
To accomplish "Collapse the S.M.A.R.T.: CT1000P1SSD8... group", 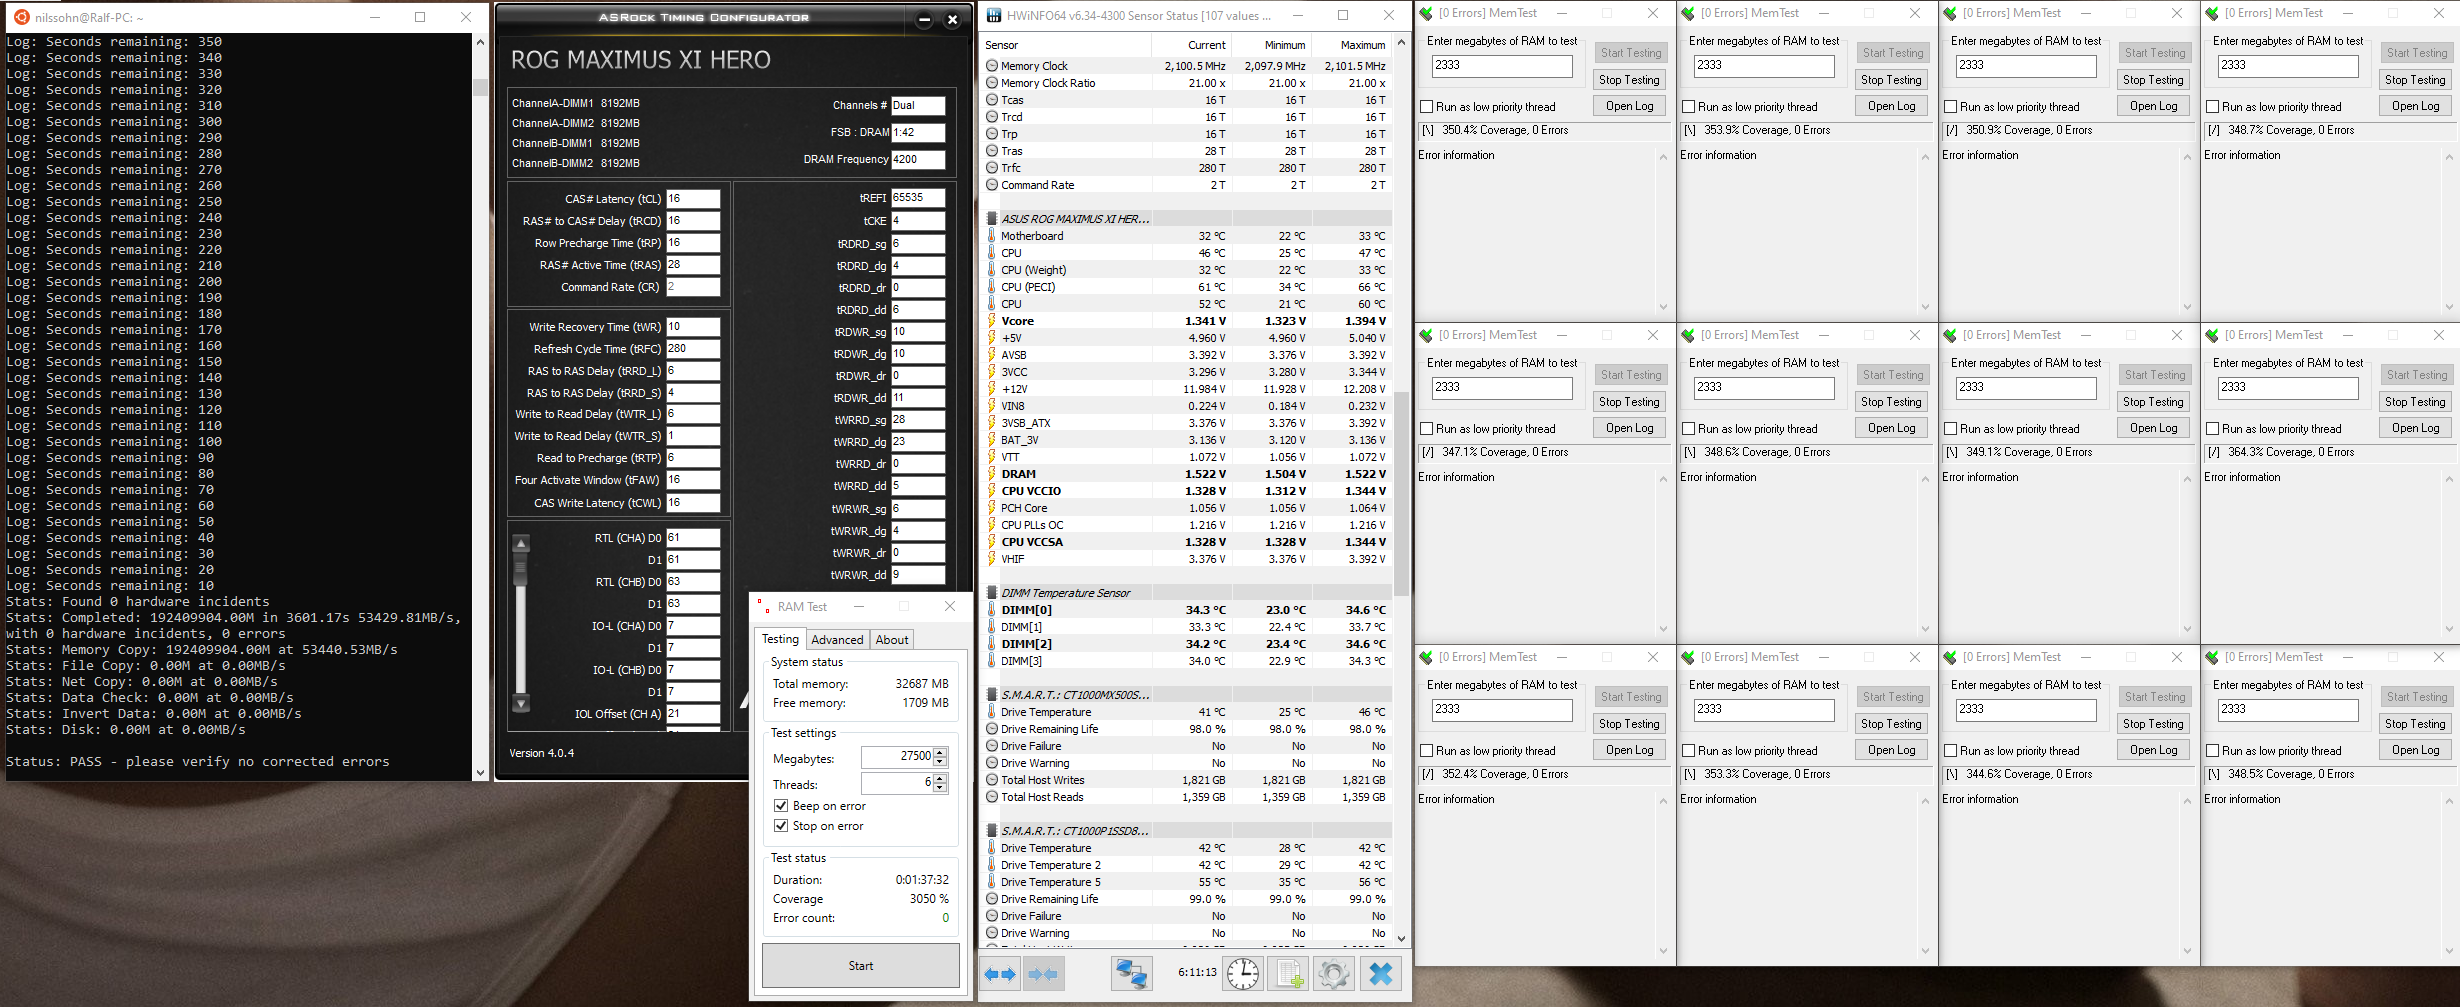I will [x=992, y=831].
